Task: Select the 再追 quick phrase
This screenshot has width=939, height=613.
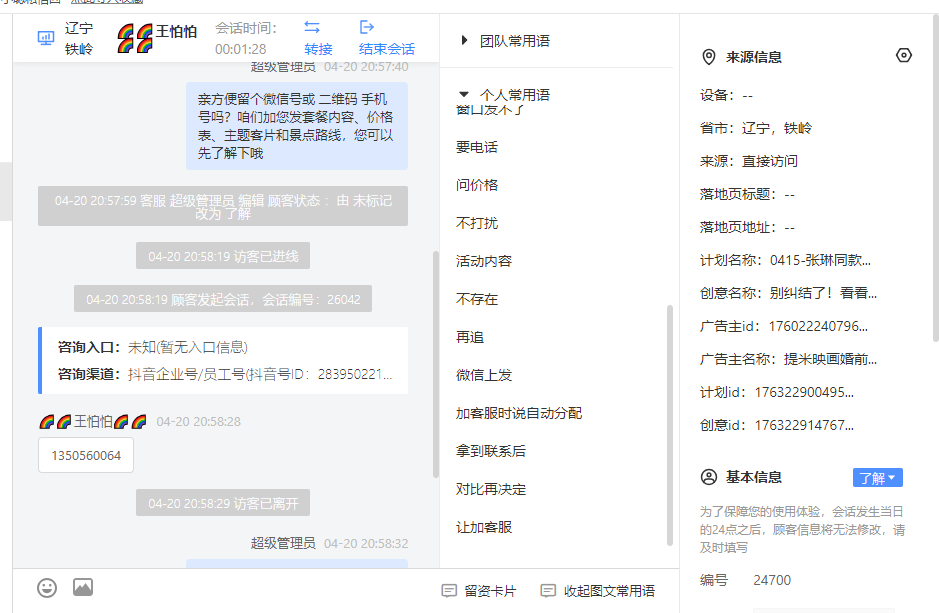Action: (470, 337)
